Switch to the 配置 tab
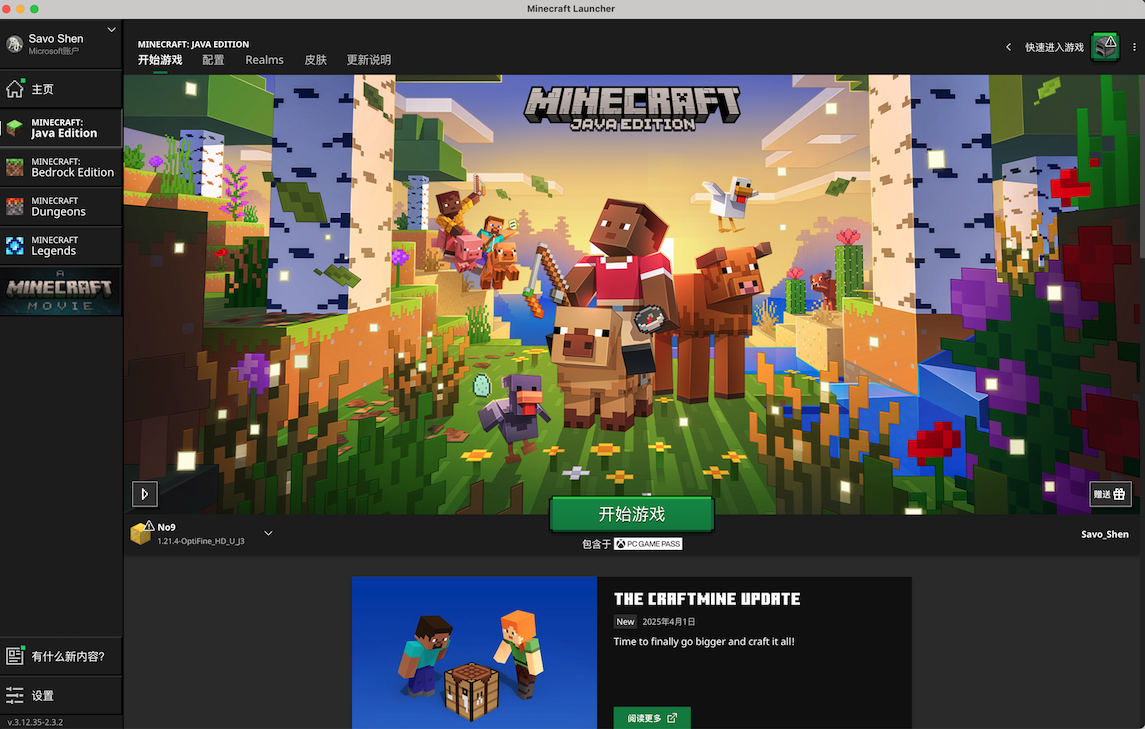This screenshot has height=729, width=1145. 213,60
